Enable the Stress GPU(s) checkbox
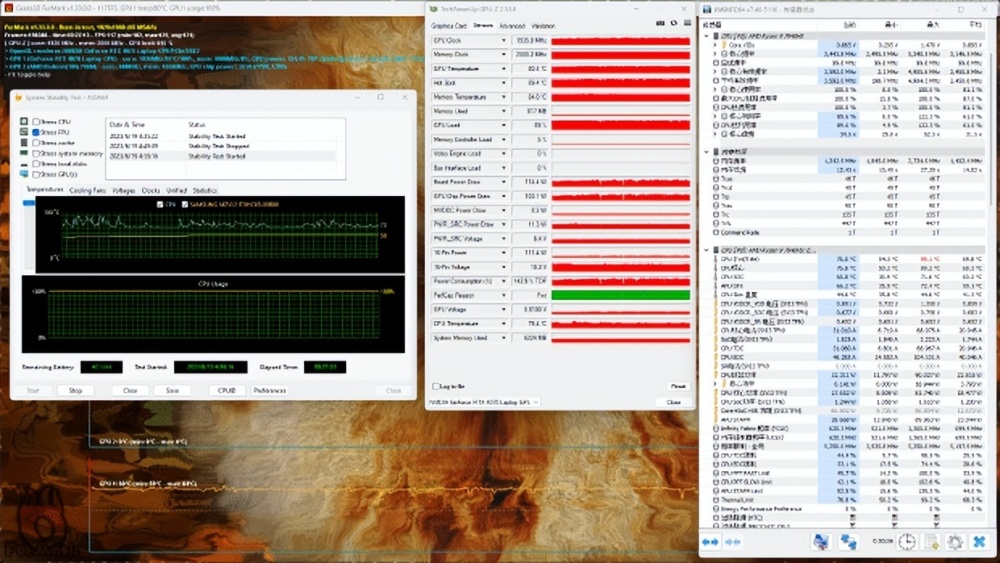This screenshot has width=1000, height=563. tap(36, 174)
